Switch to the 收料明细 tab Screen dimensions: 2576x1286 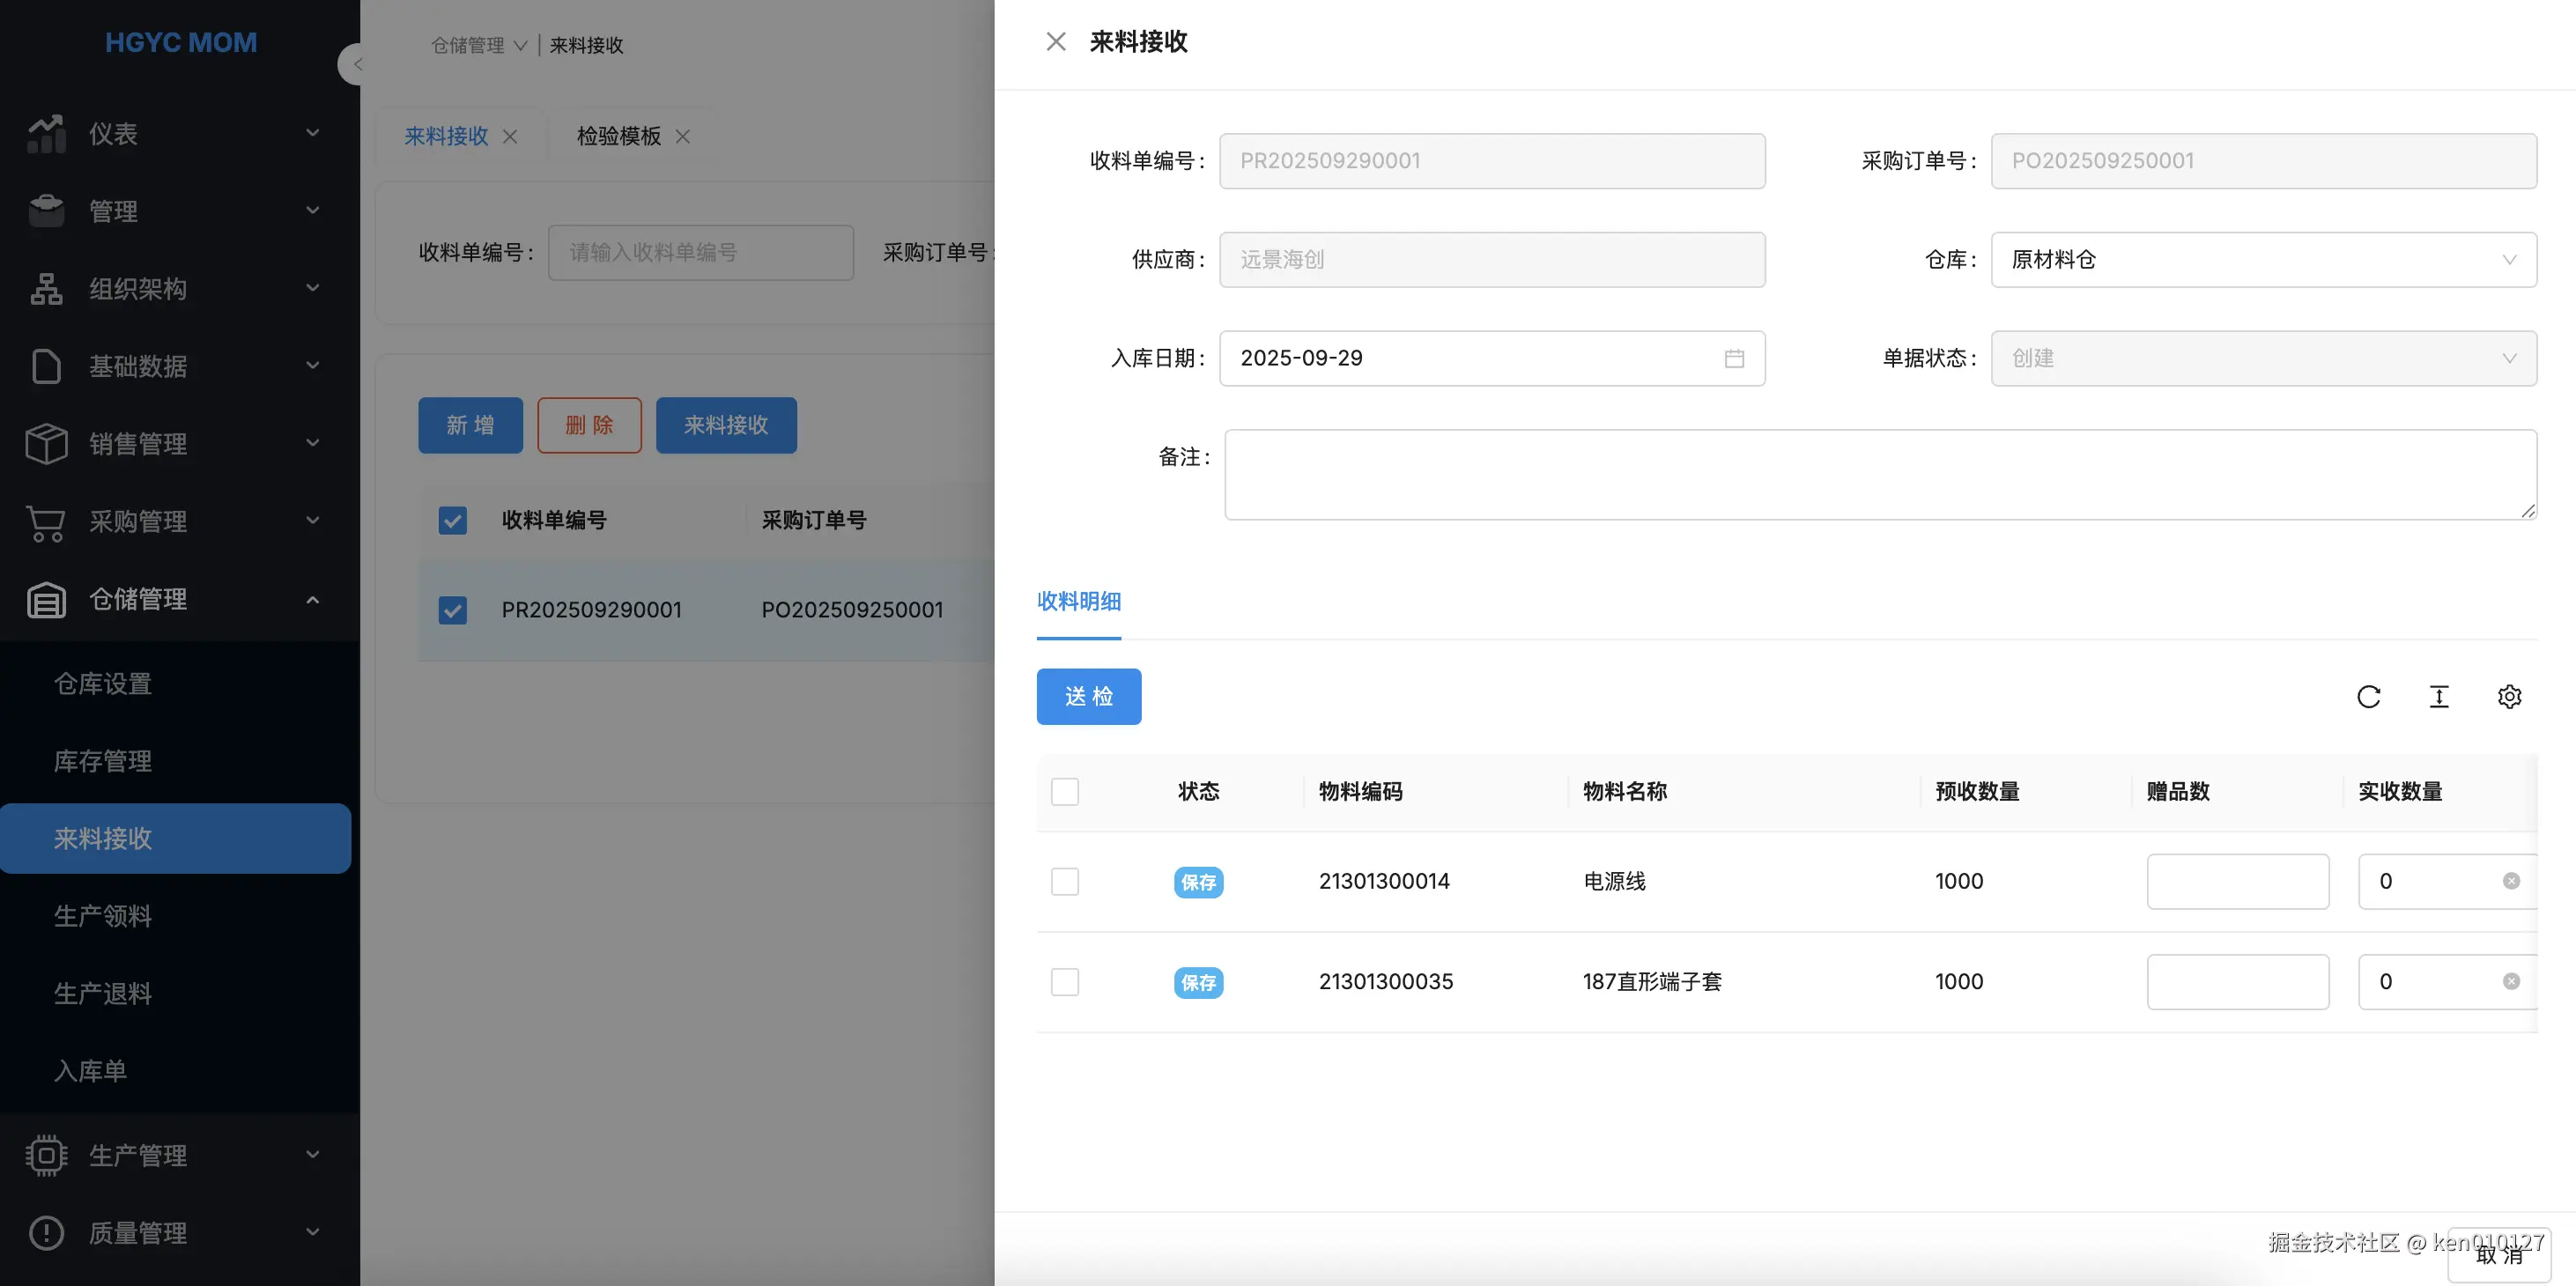(x=1078, y=601)
